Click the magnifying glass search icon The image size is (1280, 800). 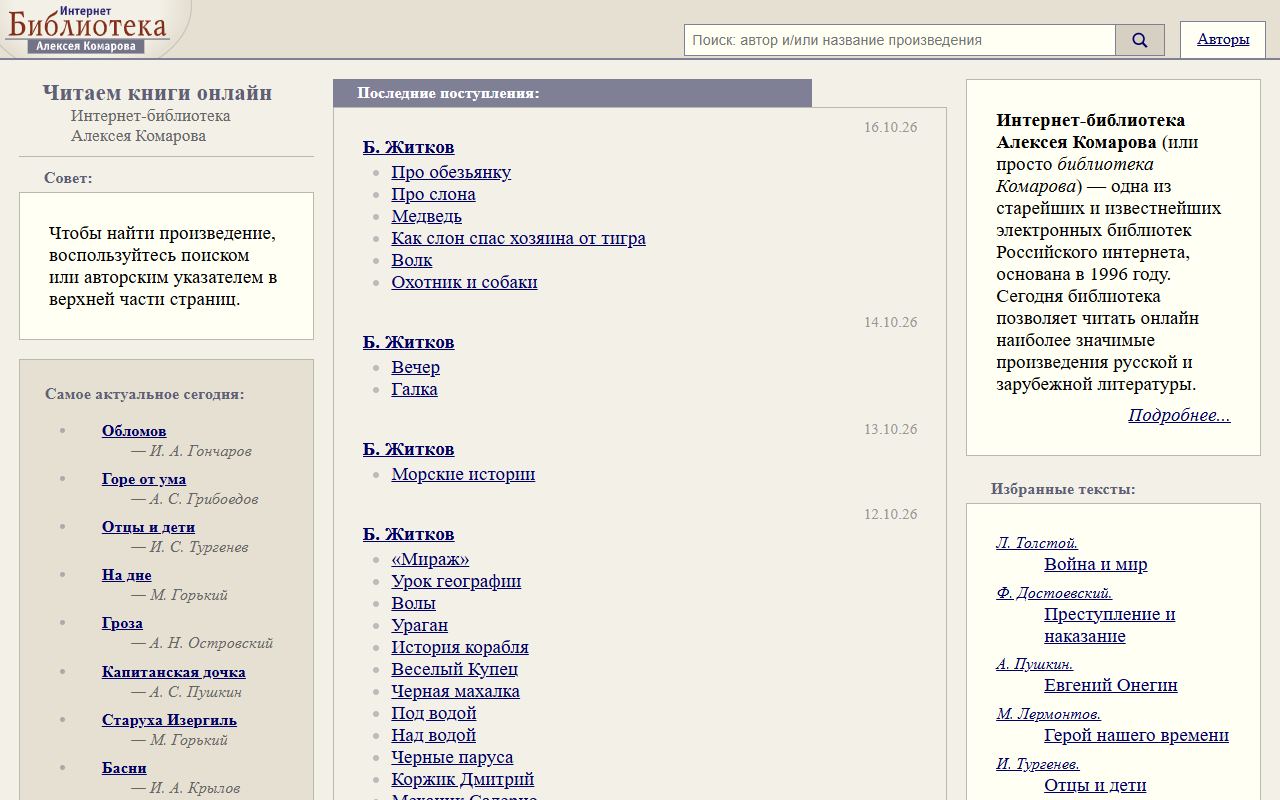(1140, 40)
